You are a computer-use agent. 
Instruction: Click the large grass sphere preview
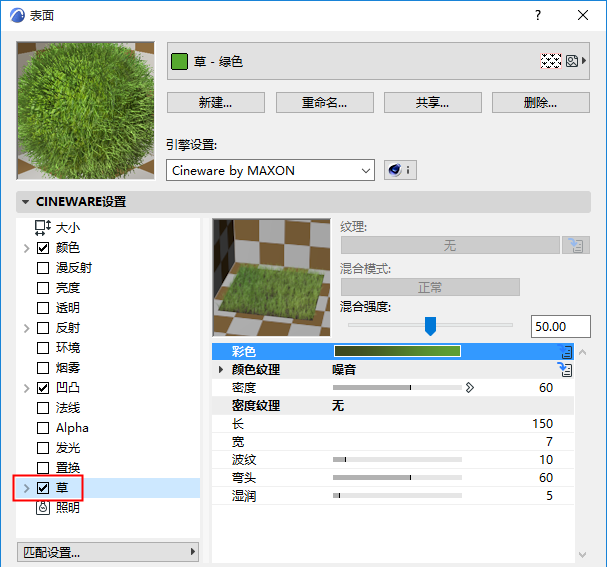point(86,111)
